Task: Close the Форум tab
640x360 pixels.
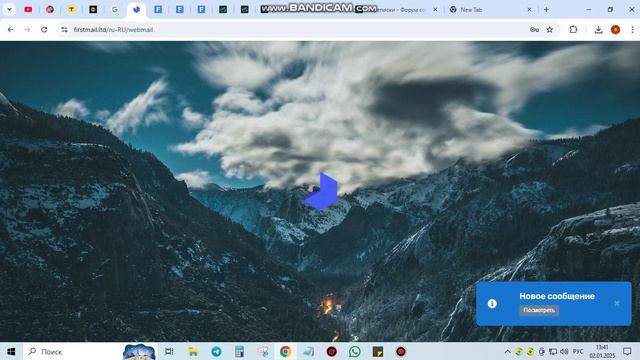Action: pyautogui.click(x=435, y=9)
